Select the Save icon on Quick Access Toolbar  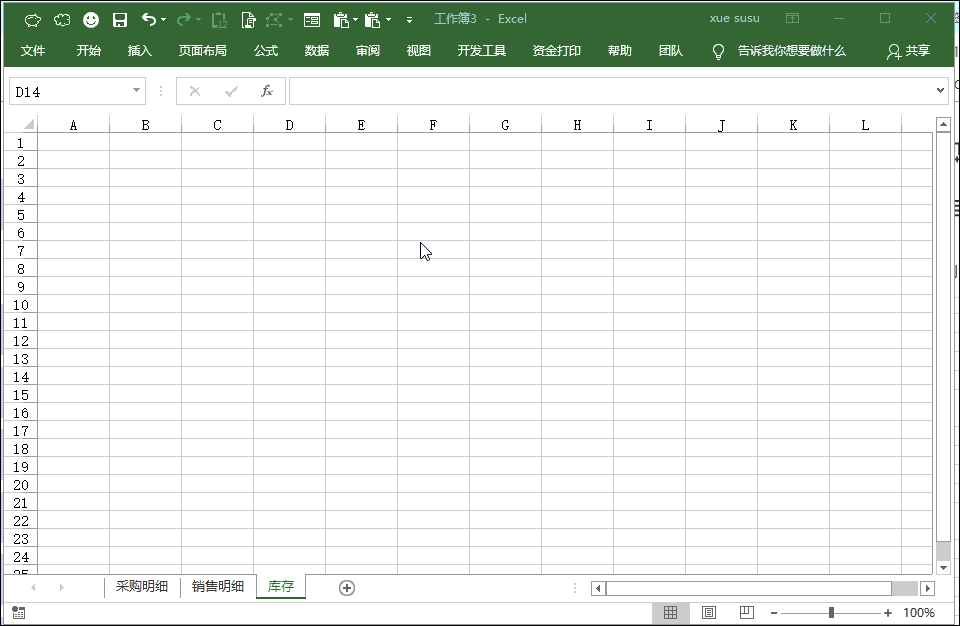[120, 19]
